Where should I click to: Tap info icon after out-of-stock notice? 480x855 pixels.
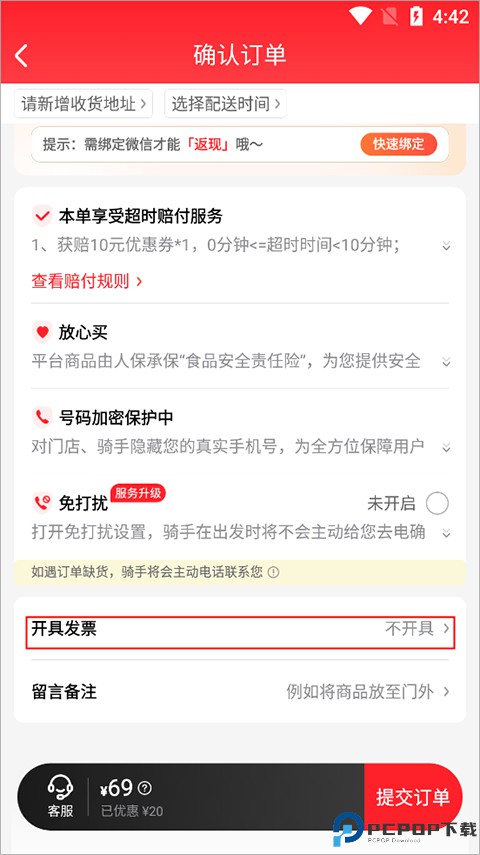[x=274, y=573]
